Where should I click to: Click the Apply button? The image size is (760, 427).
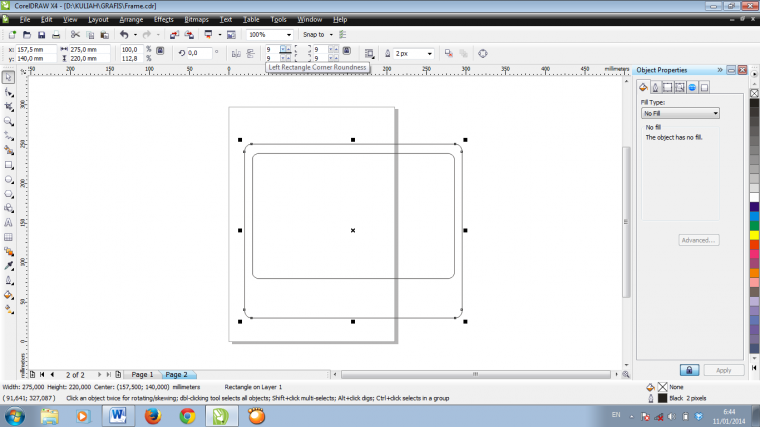coord(724,370)
